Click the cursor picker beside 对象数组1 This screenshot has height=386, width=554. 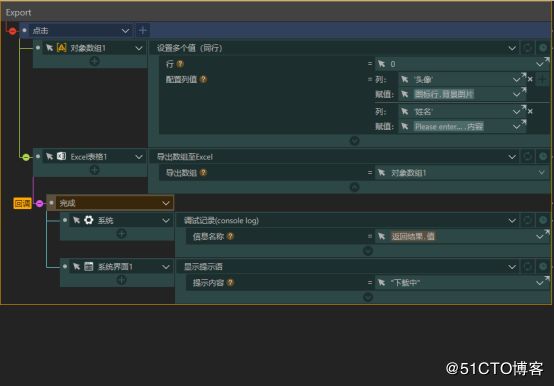(49, 48)
